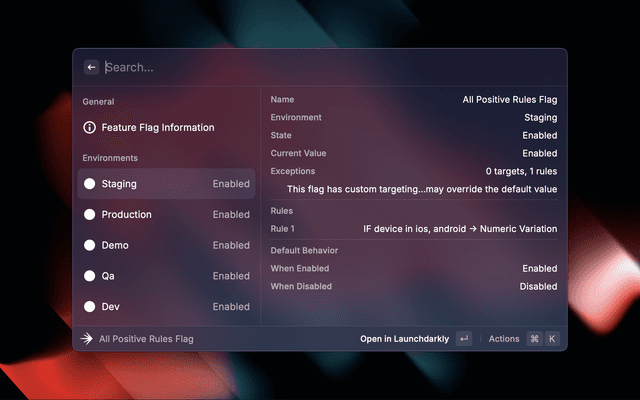
Task: Open the Actions menu
Action: [x=504, y=339]
